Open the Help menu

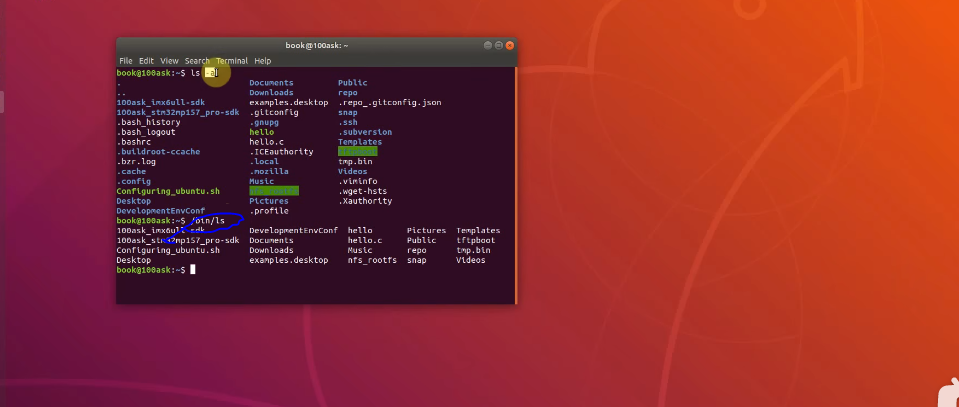[x=262, y=61]
